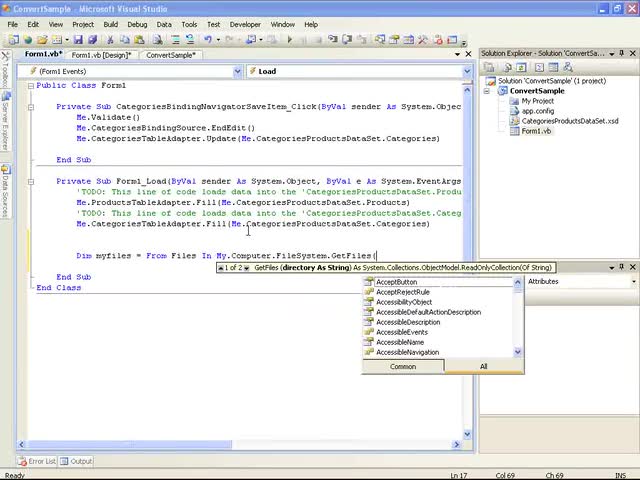Select AcceptButton in IntelliSense list
640x480 pixels.
click(x=437, y=282)
